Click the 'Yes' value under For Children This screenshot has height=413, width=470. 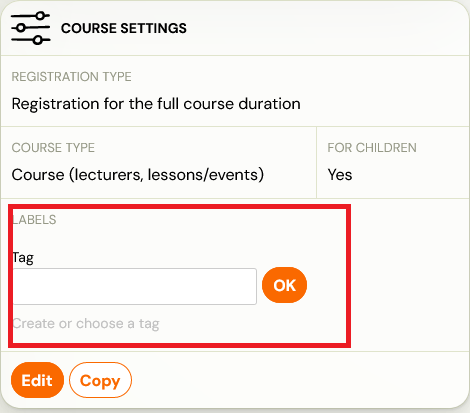[x=340, y=175]
